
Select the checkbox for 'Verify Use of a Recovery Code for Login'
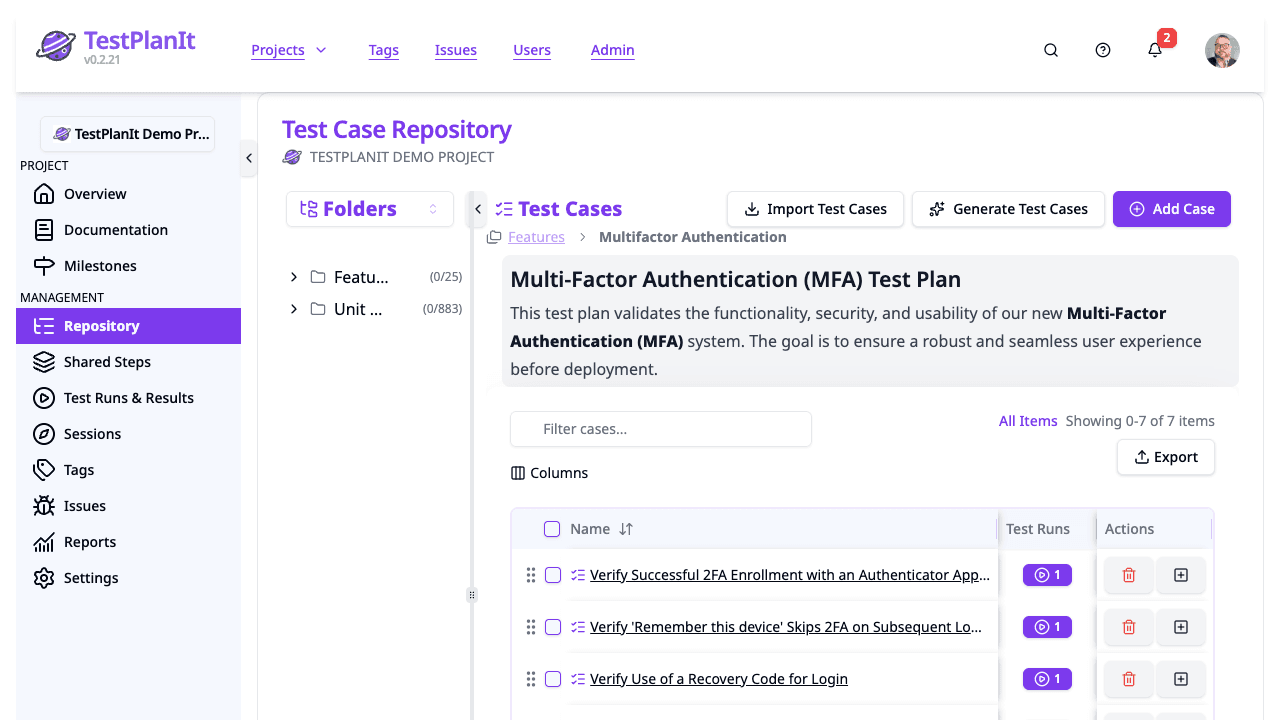click(x=553, y=679)
